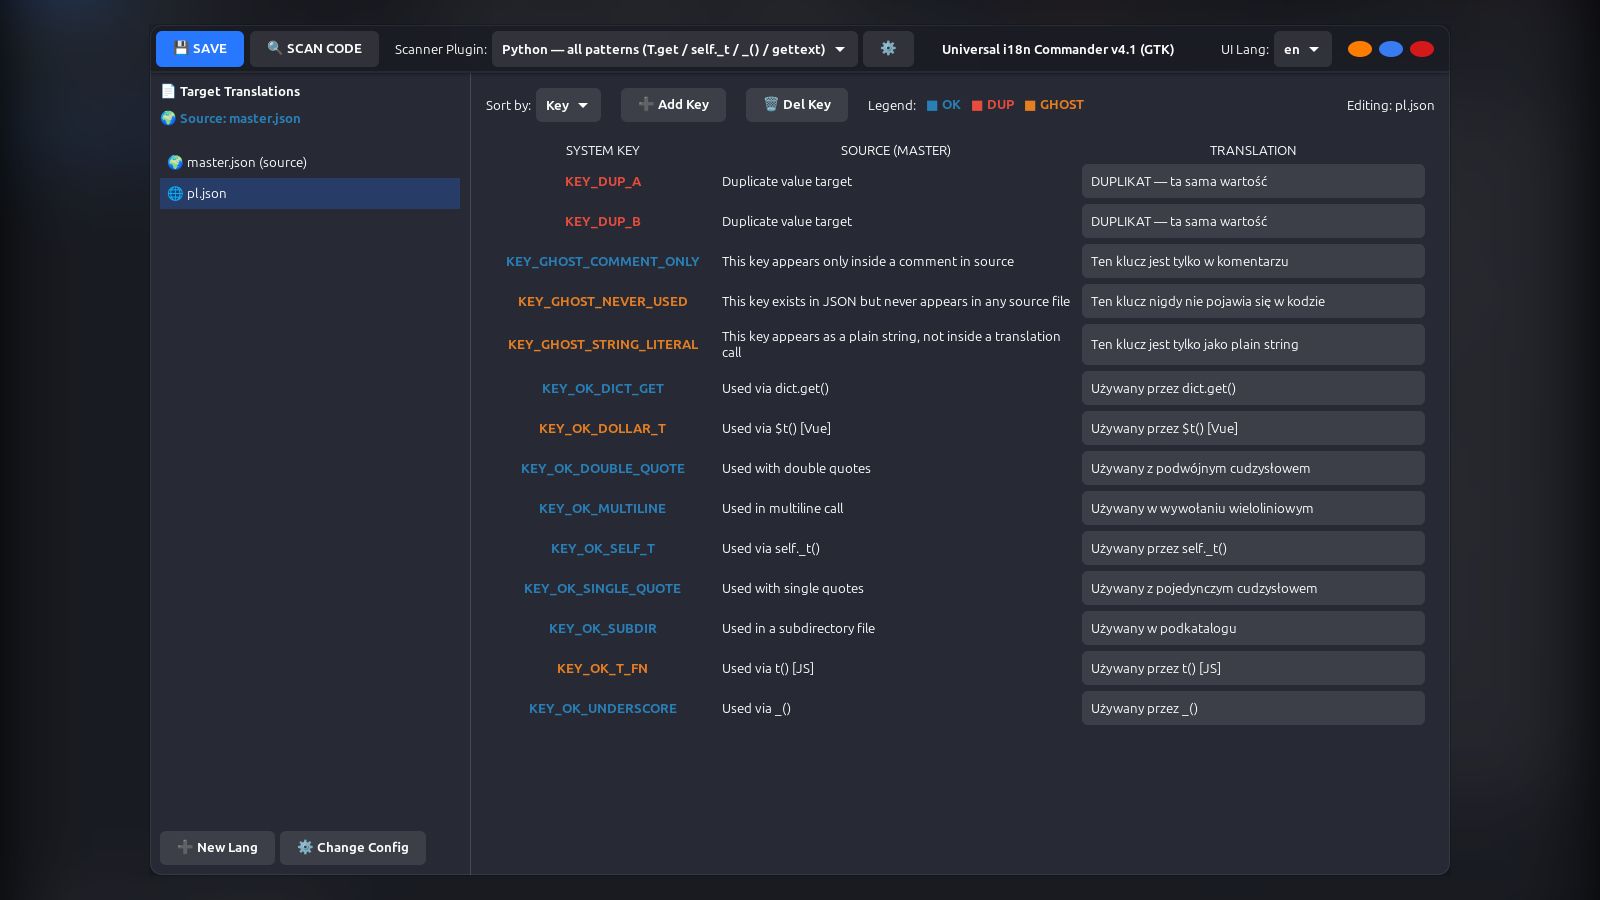Edit the KEY_OK_DOLLAR_T translation field

pos(1253,428)
